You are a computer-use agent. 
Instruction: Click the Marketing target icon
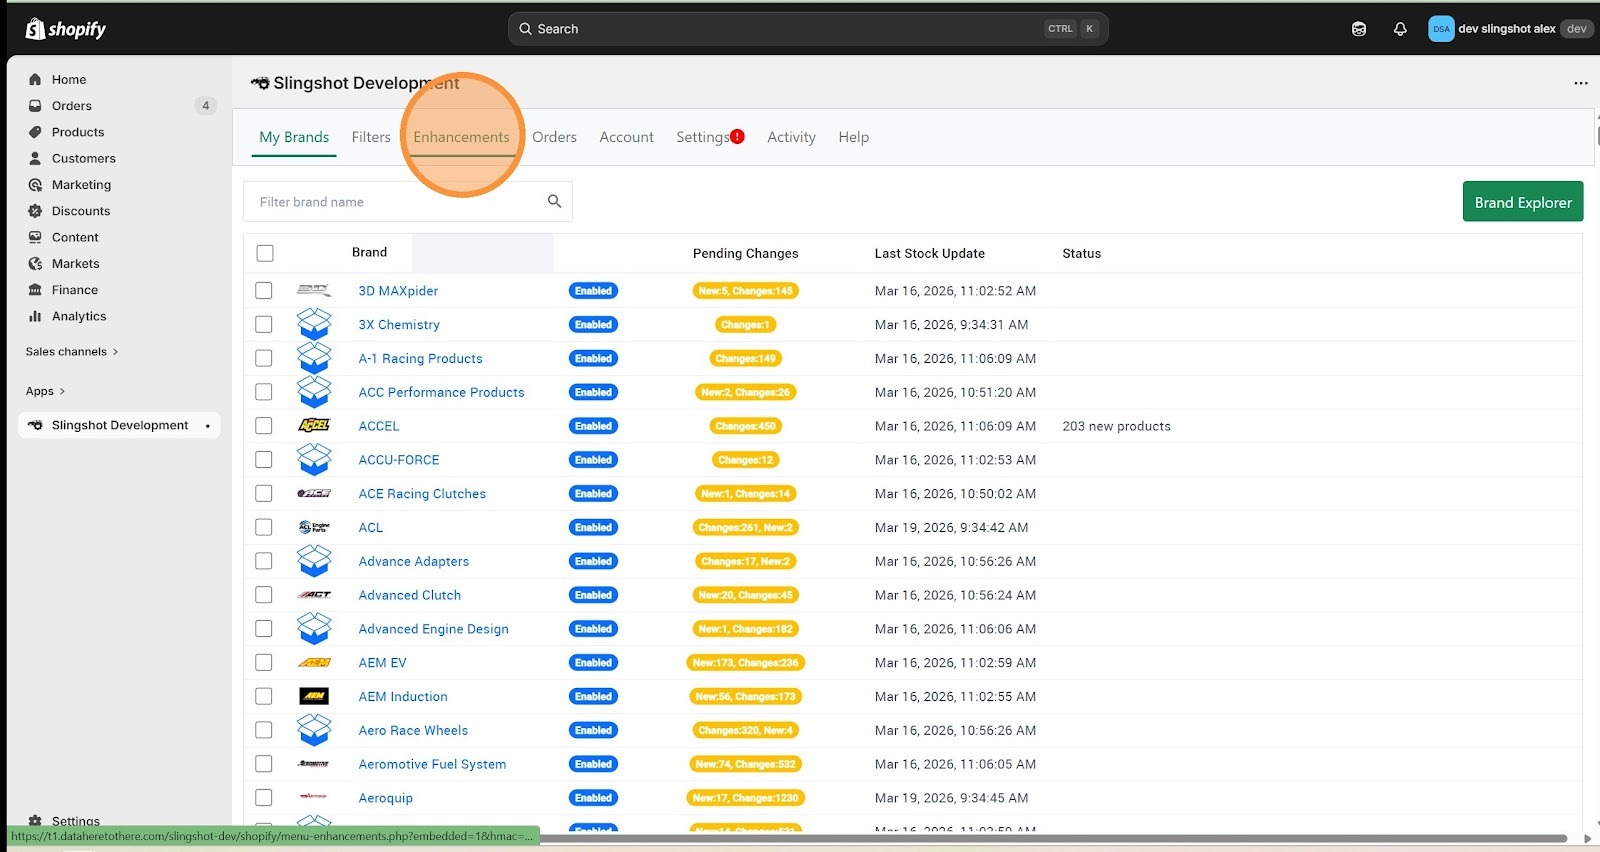35,185
